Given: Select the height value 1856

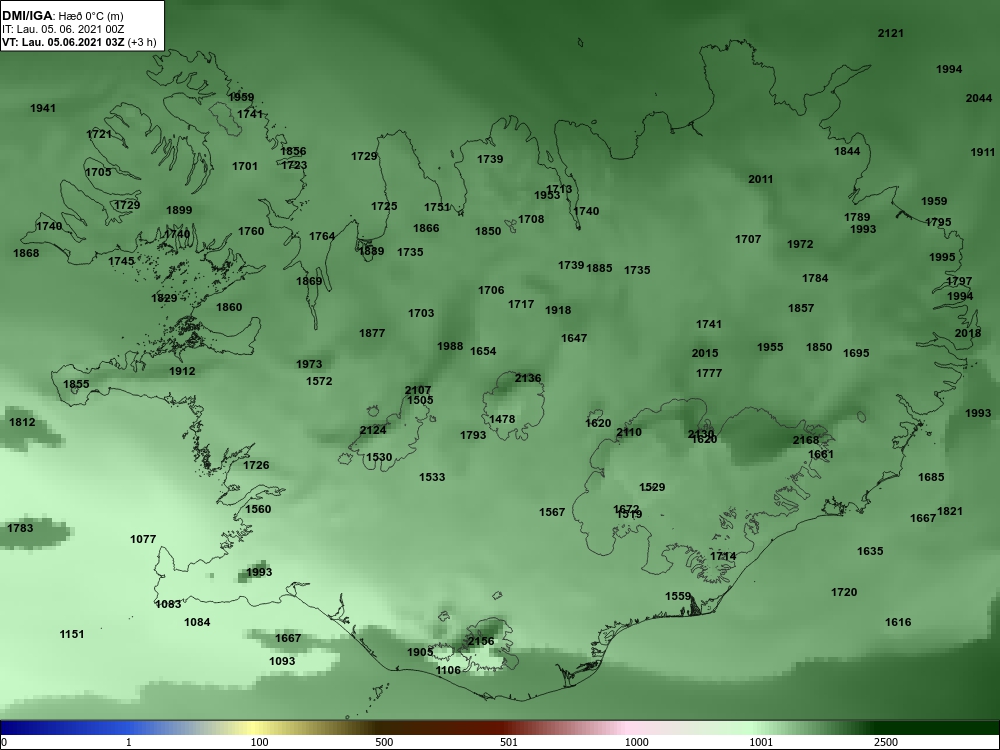Looking at the screenshot, I should click(293, 151).
